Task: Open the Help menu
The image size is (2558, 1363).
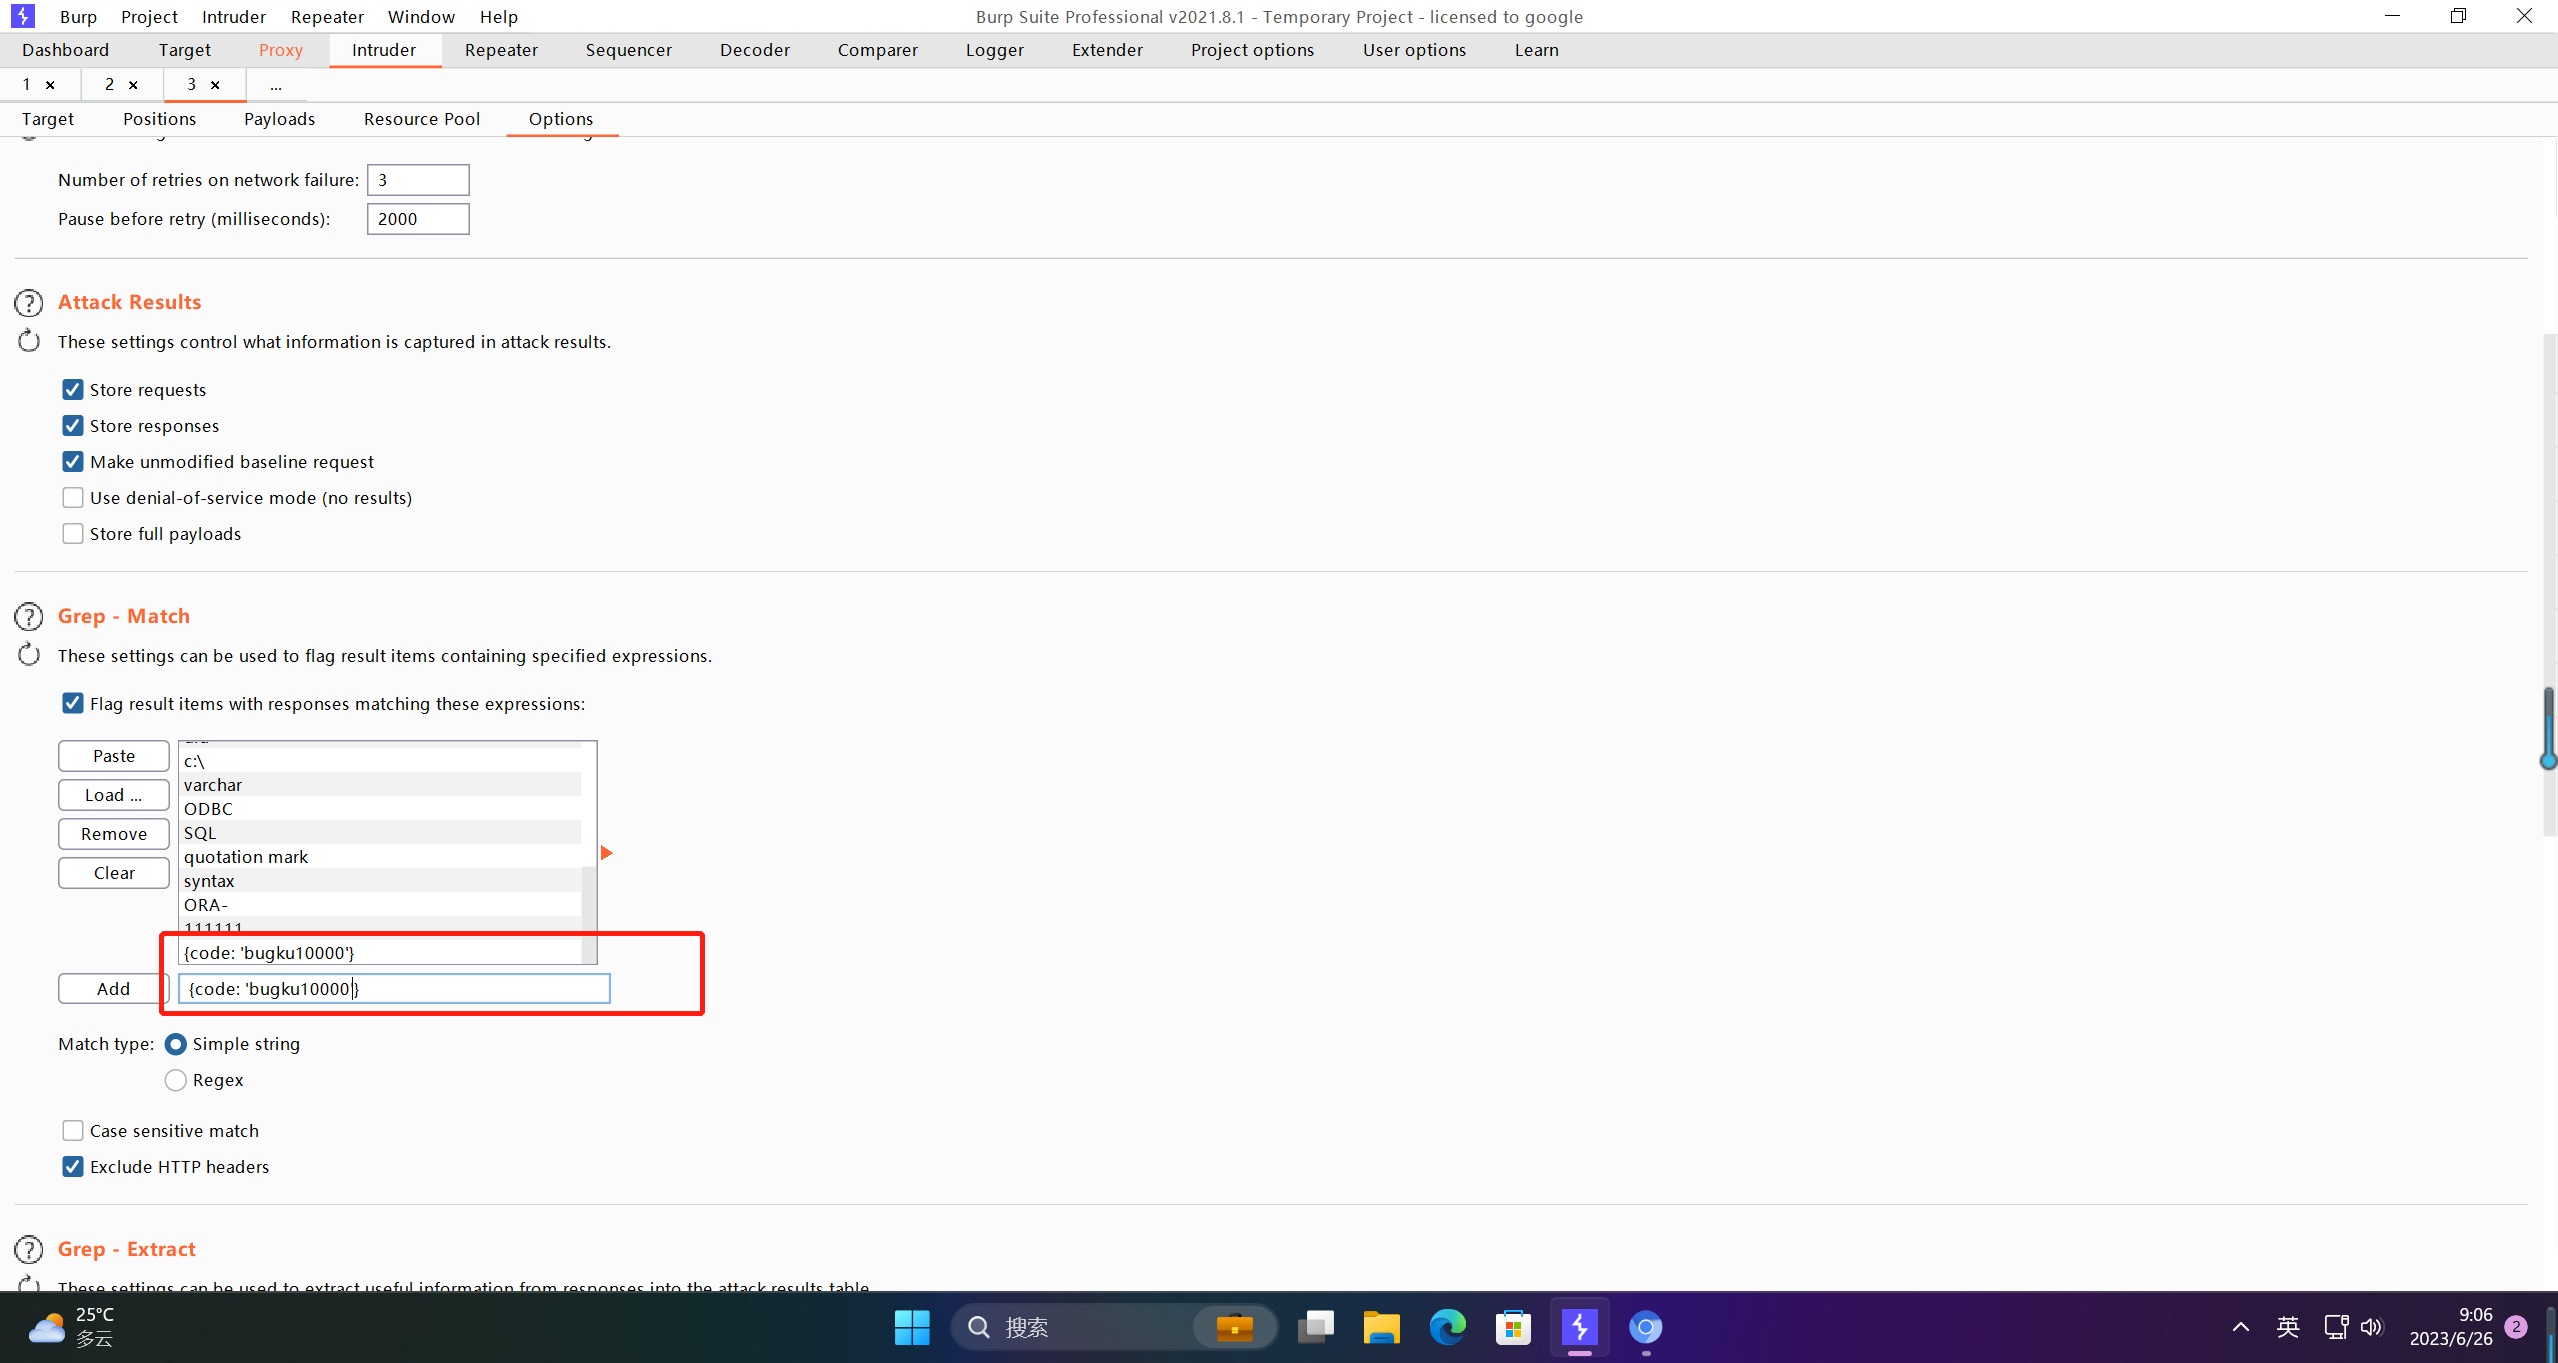Action: point(498,17)
